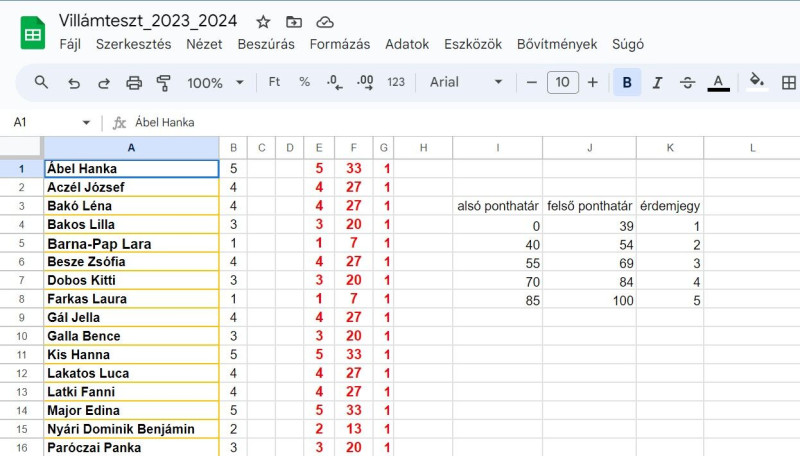Open the borders tool
This screenshot has height=456, width=800.
tap(788, 83)
